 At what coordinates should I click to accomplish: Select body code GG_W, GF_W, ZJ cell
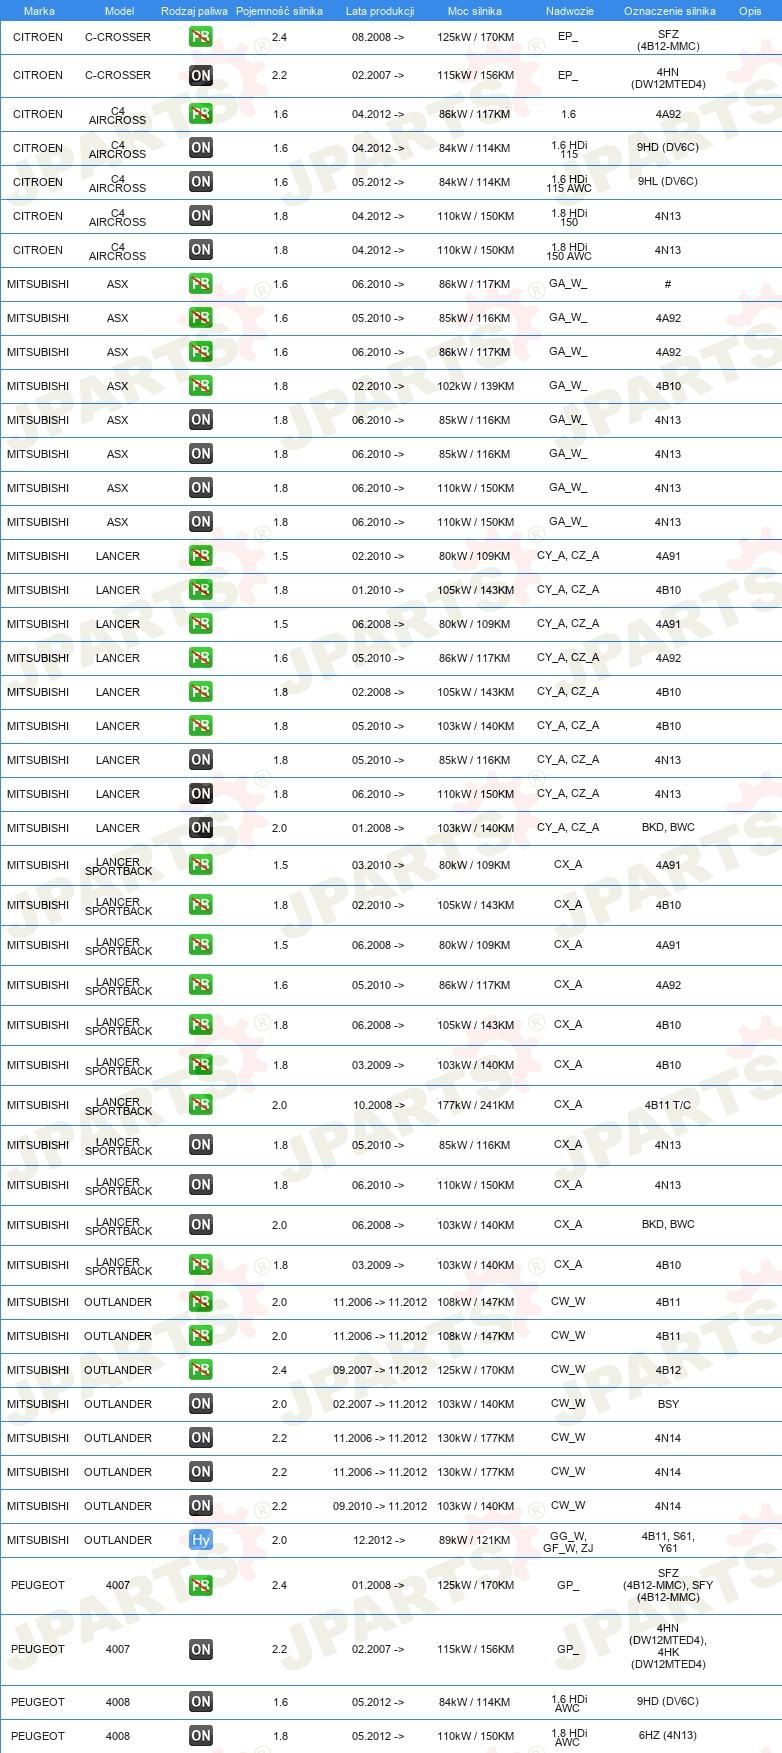[568, 1541]
